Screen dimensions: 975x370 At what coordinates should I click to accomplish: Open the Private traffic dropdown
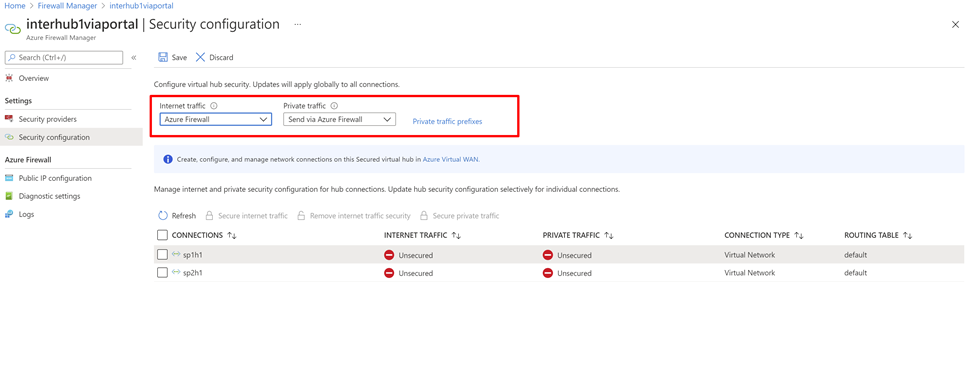(x=340, y=119)
